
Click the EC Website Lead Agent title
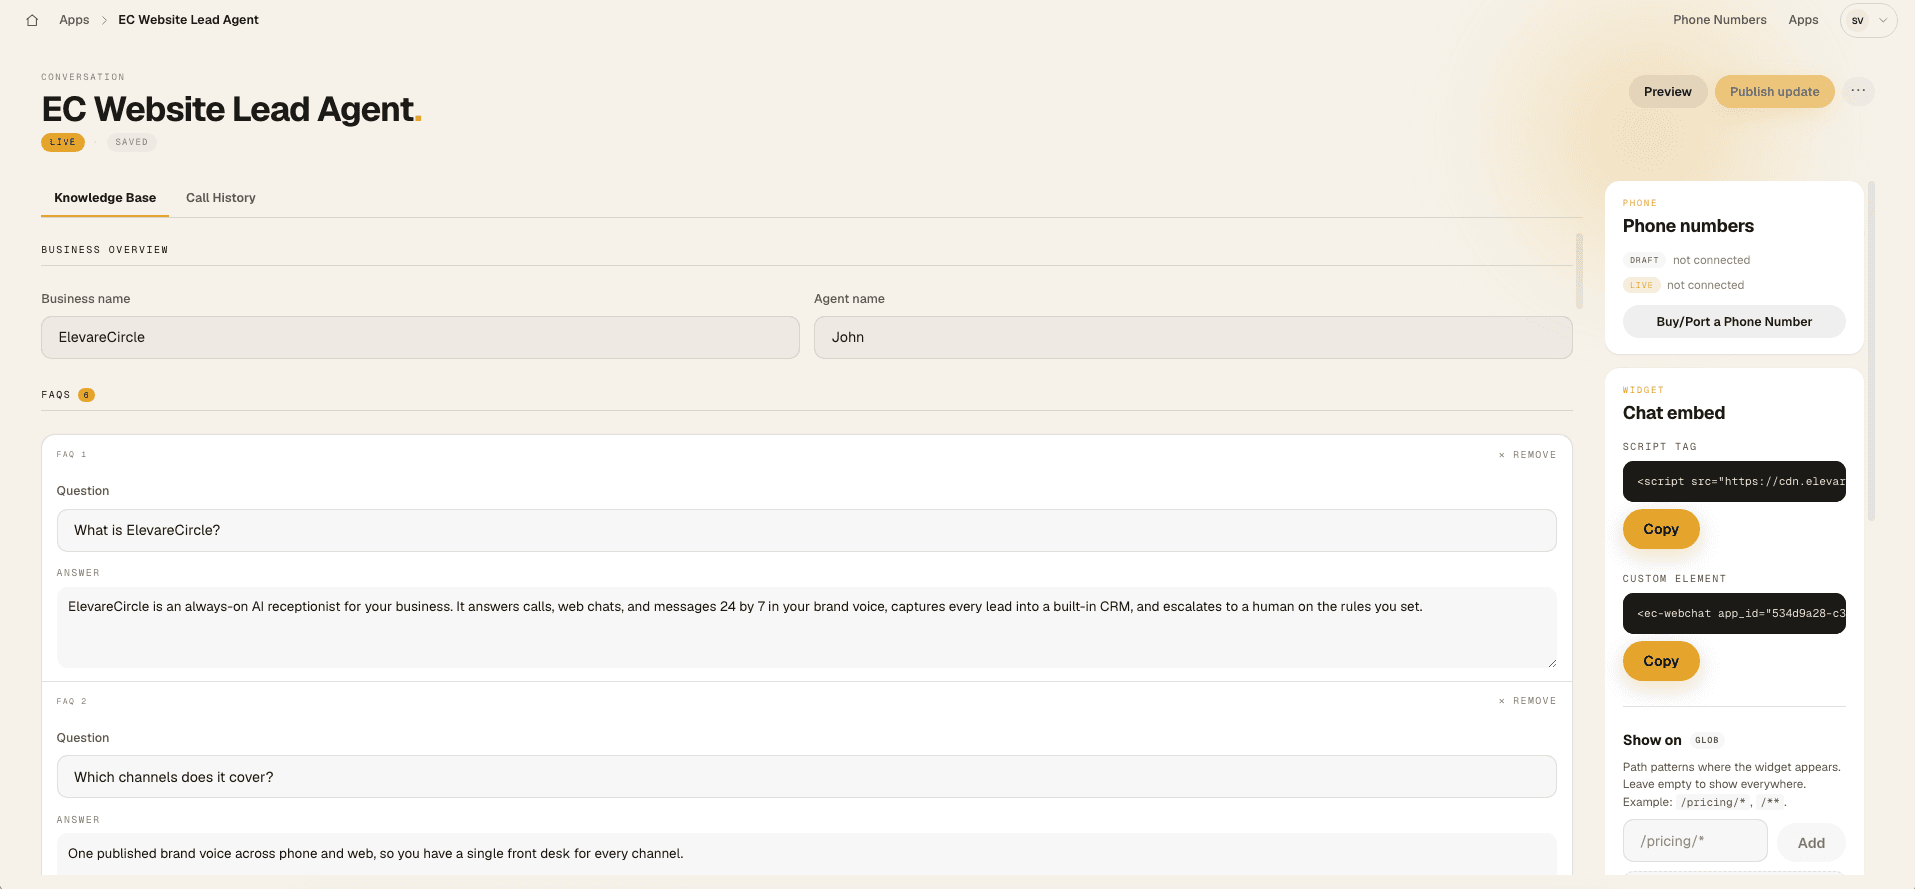coord(231,109)
